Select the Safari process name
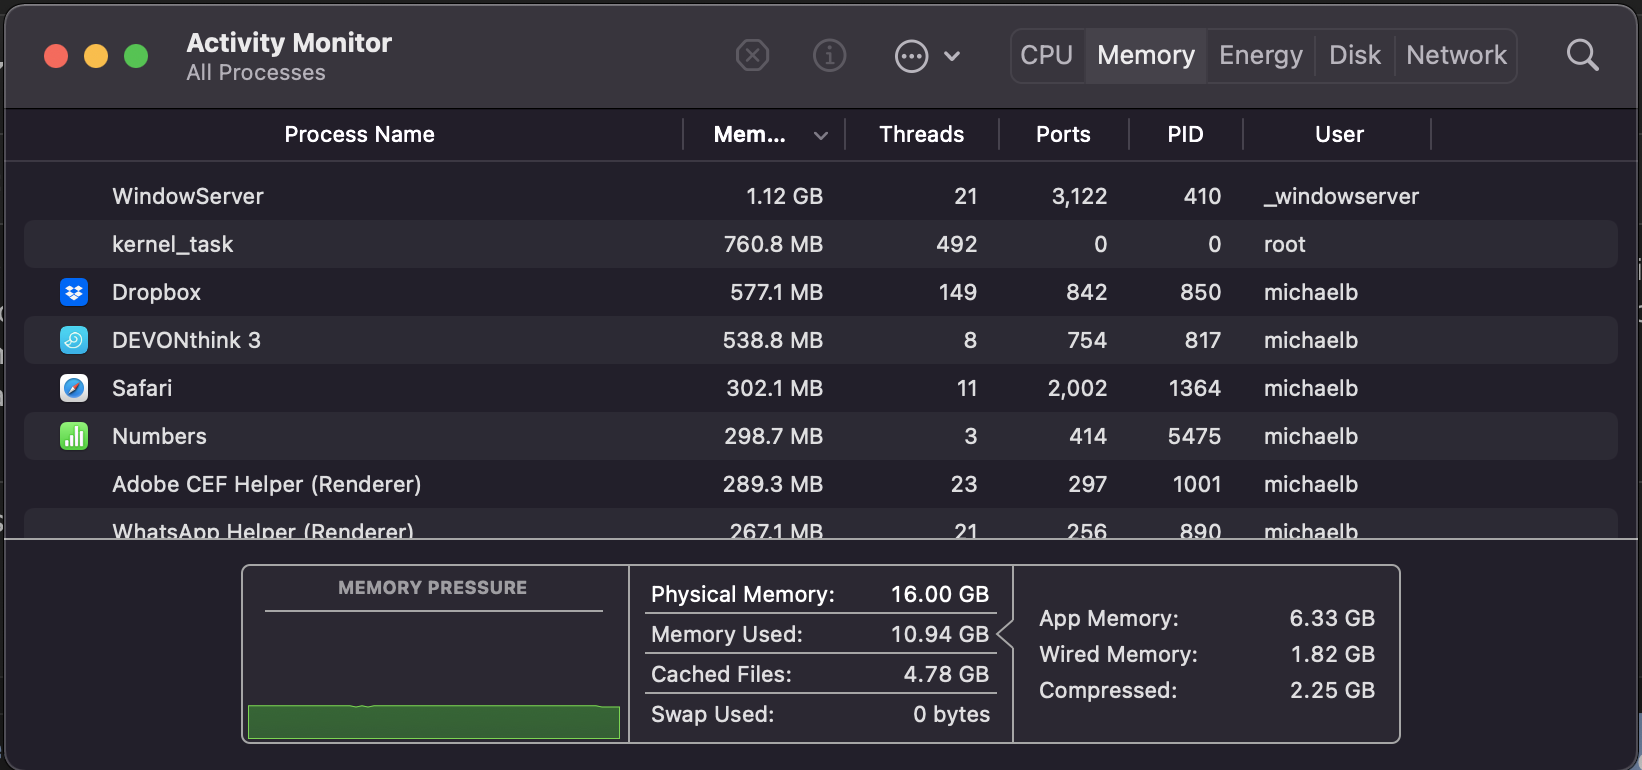1642x770 pixels. point(142,388)
